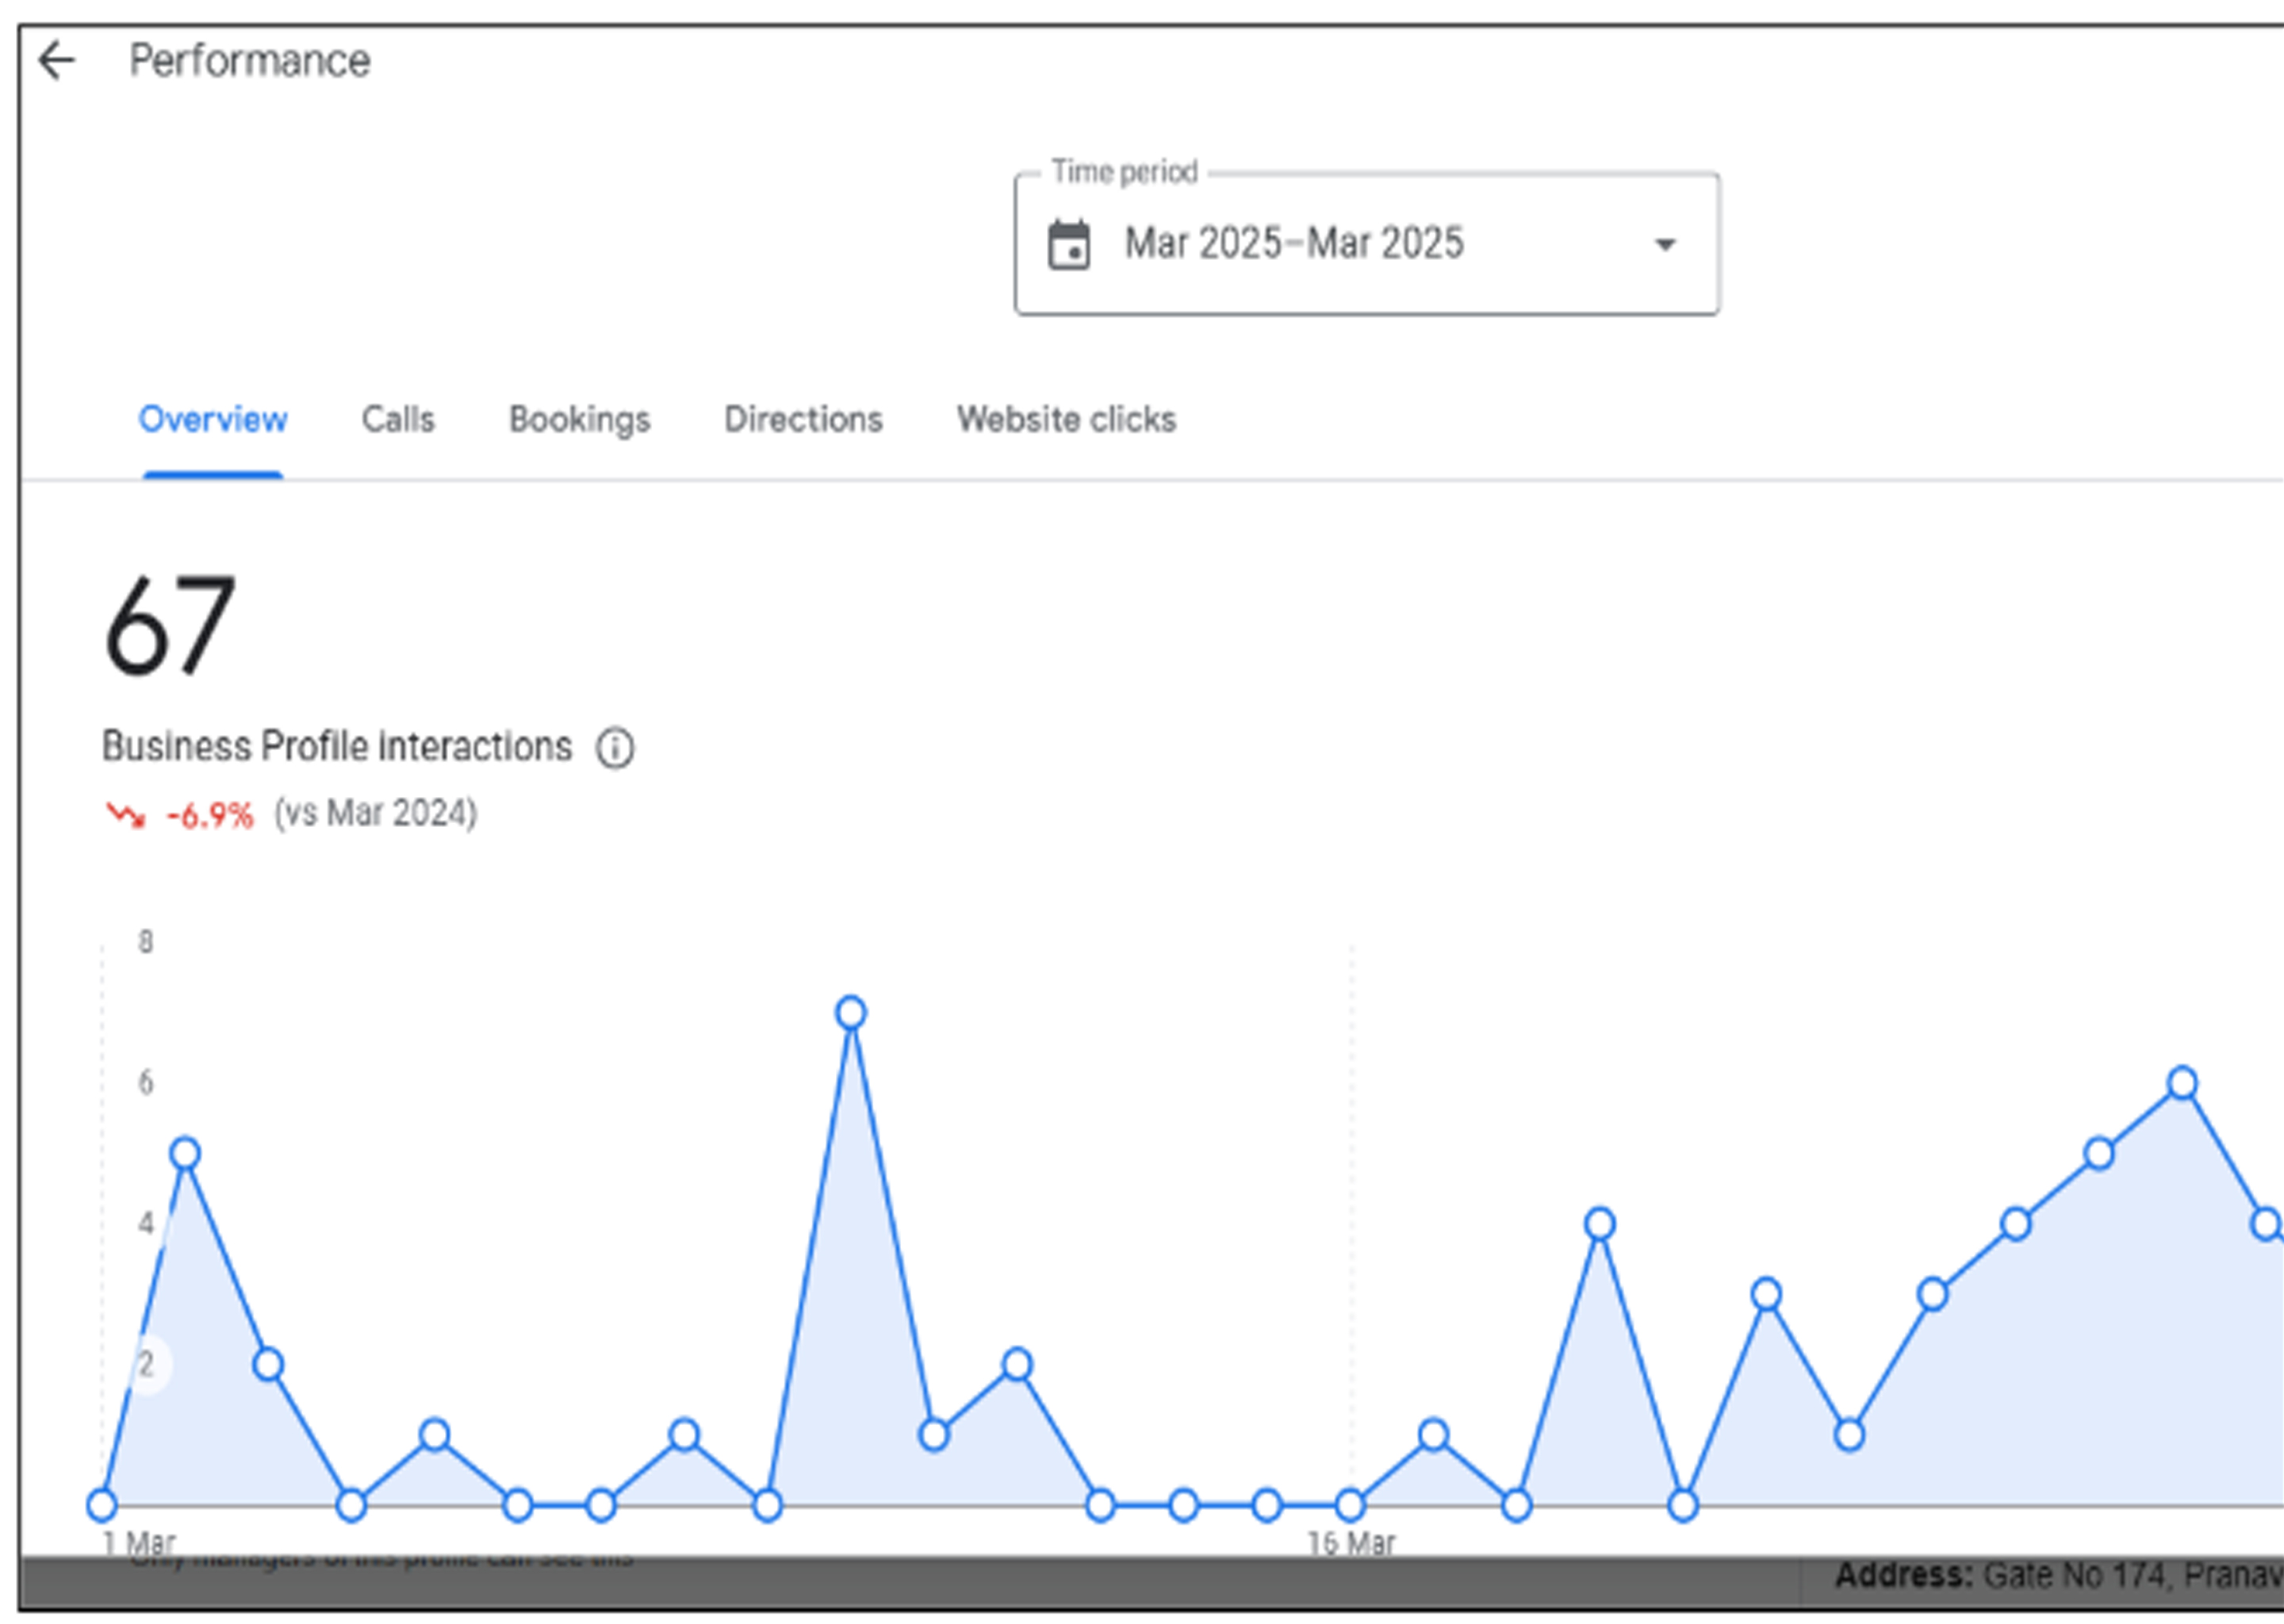Click the calendar icon in Time period
The width and height of the screenshot is (2284, 1624).
pos(1068,245)
